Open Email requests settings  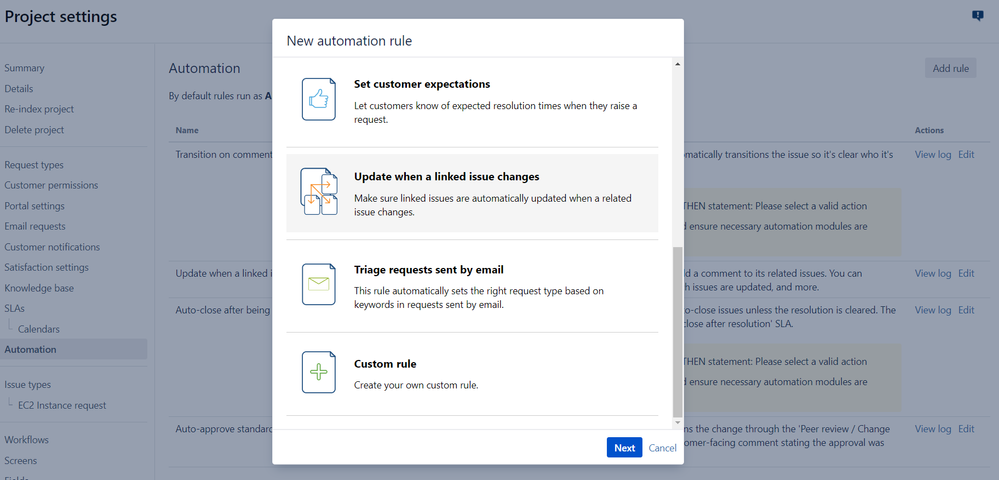click(x=34, y=226)
